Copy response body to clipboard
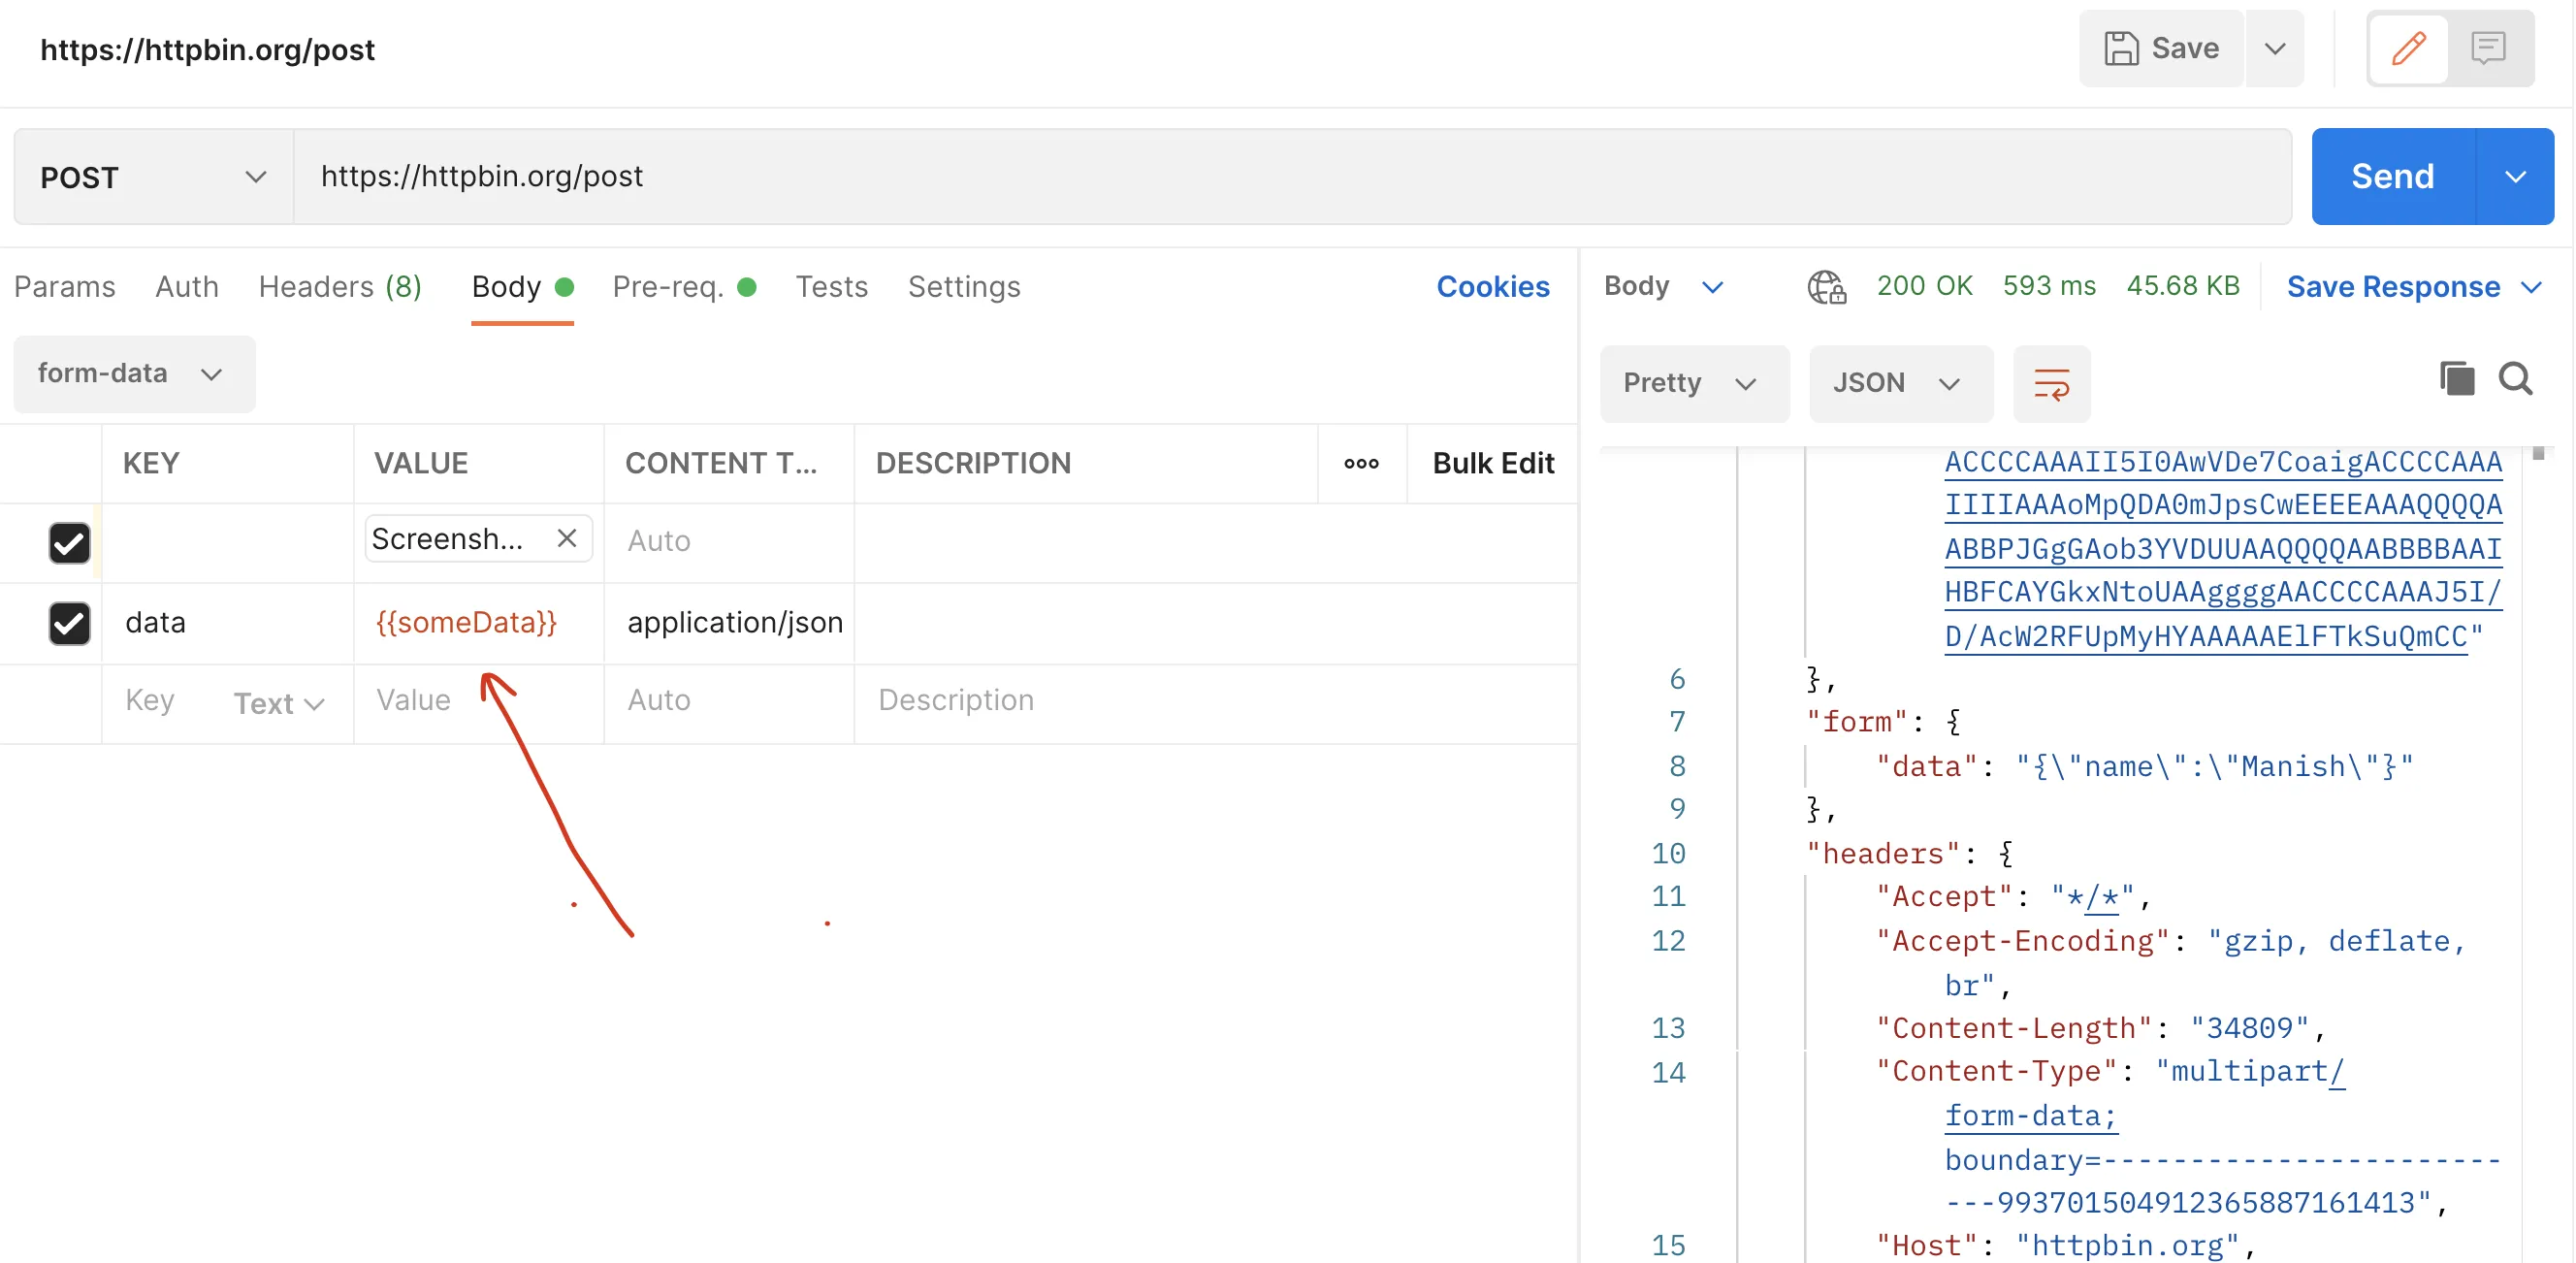The image size is (2576, 1263). click(2456, 379)
